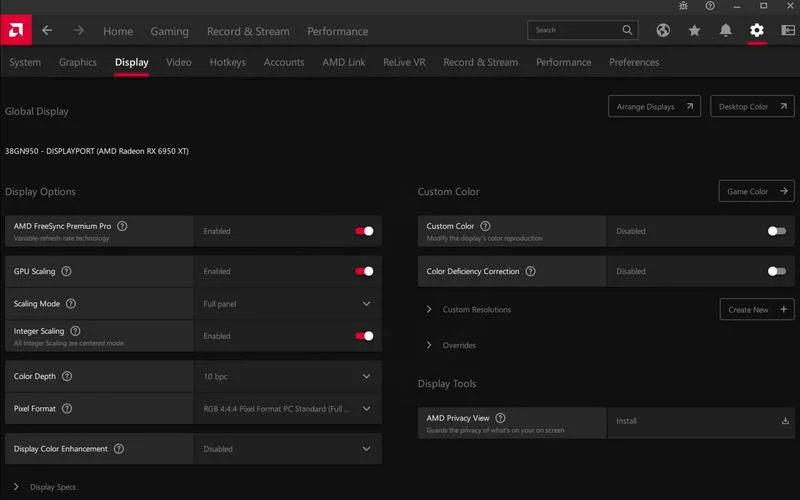Switch to the Graphics tab
This screenshot has height=500, width=800.
[78, 62]
